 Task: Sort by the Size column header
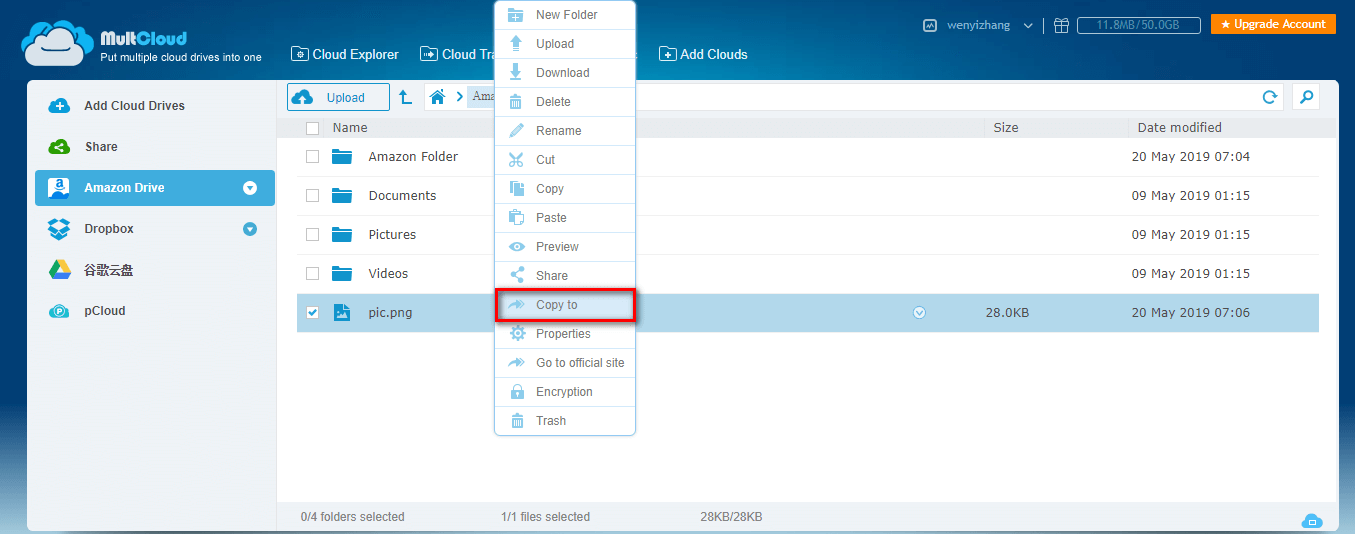(x=1006, y=128)
